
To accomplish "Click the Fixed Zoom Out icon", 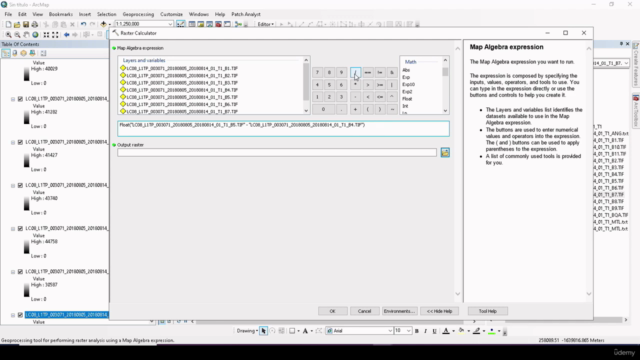I will coord(55,35).
